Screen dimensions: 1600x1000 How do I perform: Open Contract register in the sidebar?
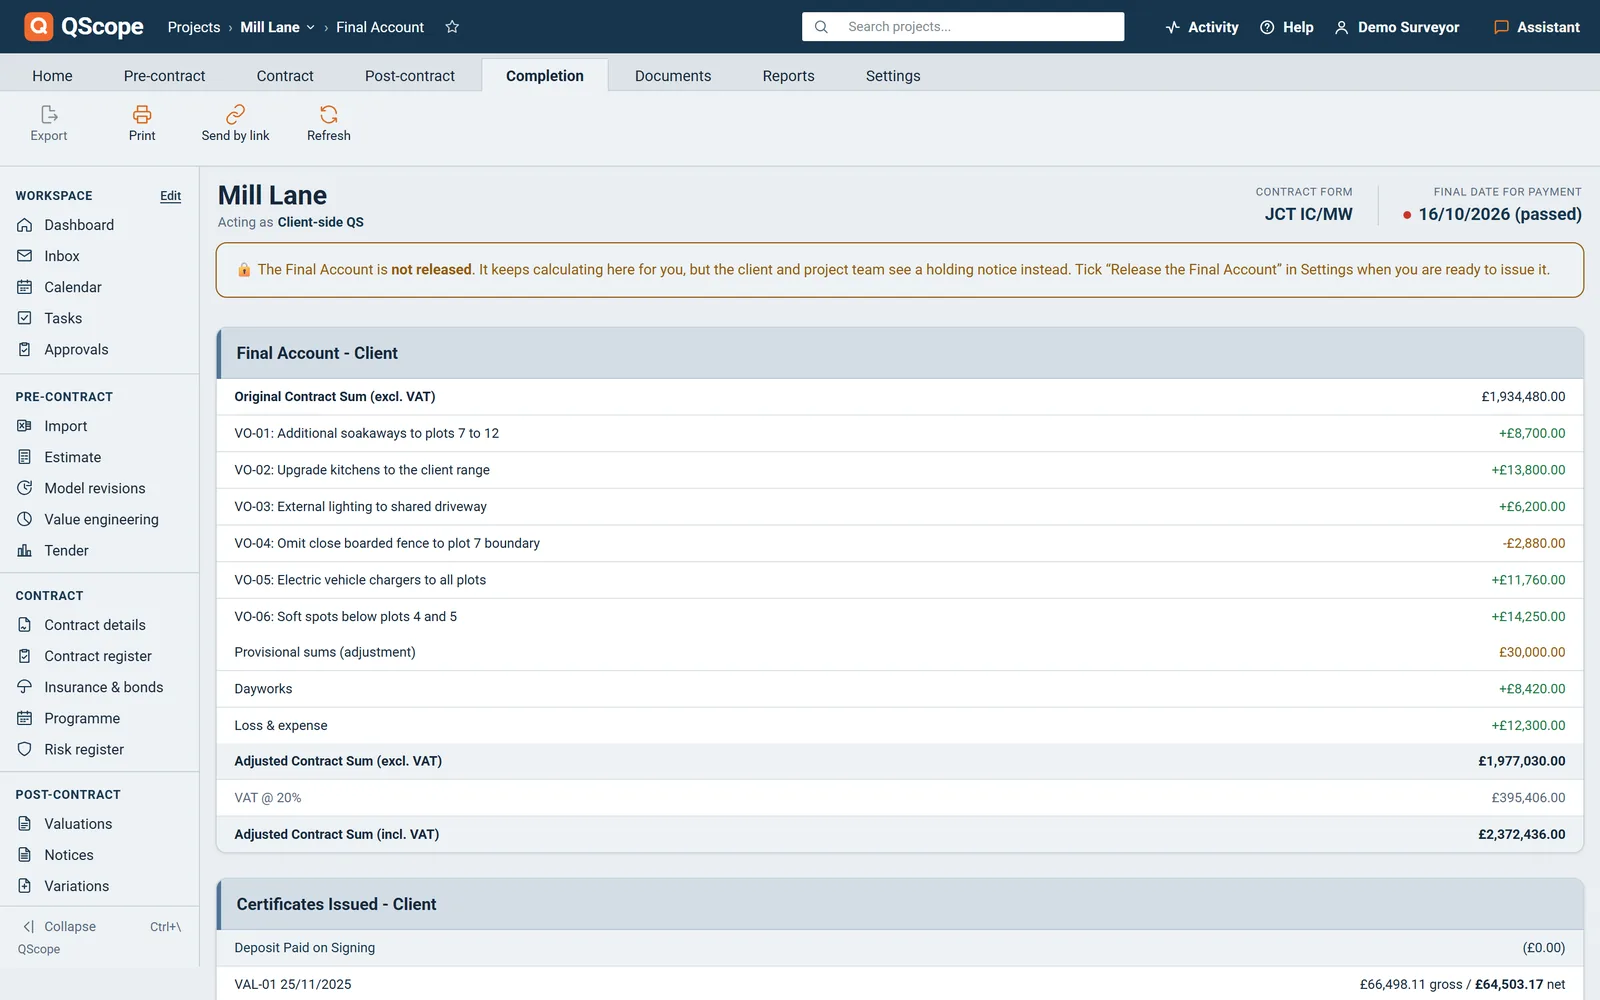pyautogui.click(x=99, y=656)
